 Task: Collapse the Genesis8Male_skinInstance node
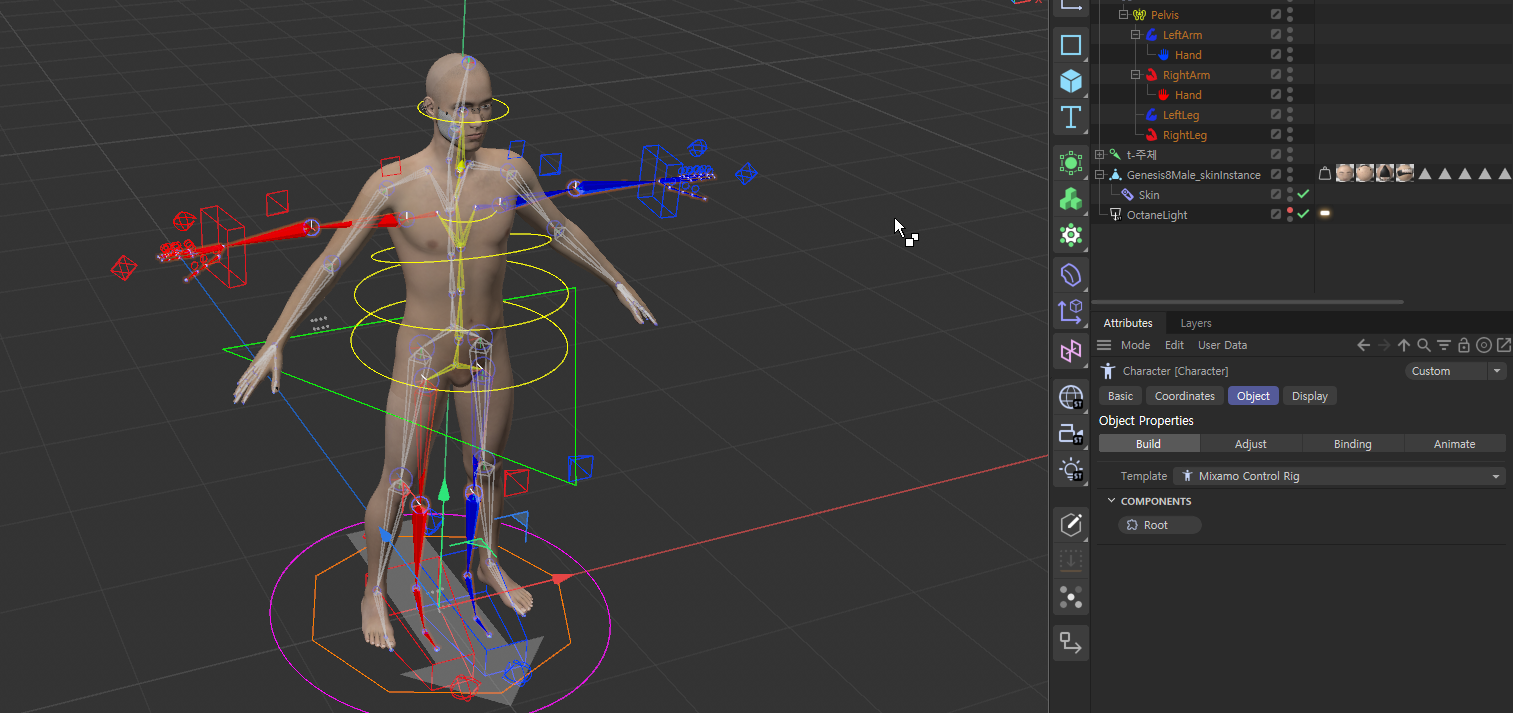[1100, 175]
